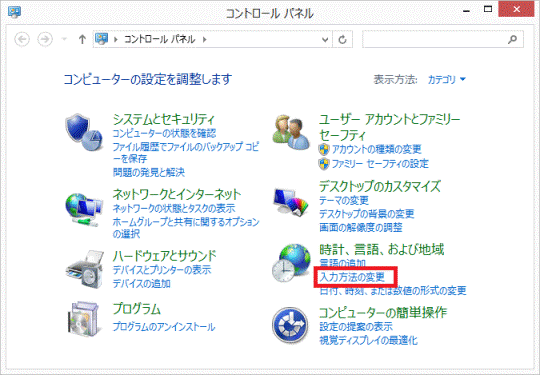Minimize the Control Panel window
540x375 pixels.
[x=467, y=10]
